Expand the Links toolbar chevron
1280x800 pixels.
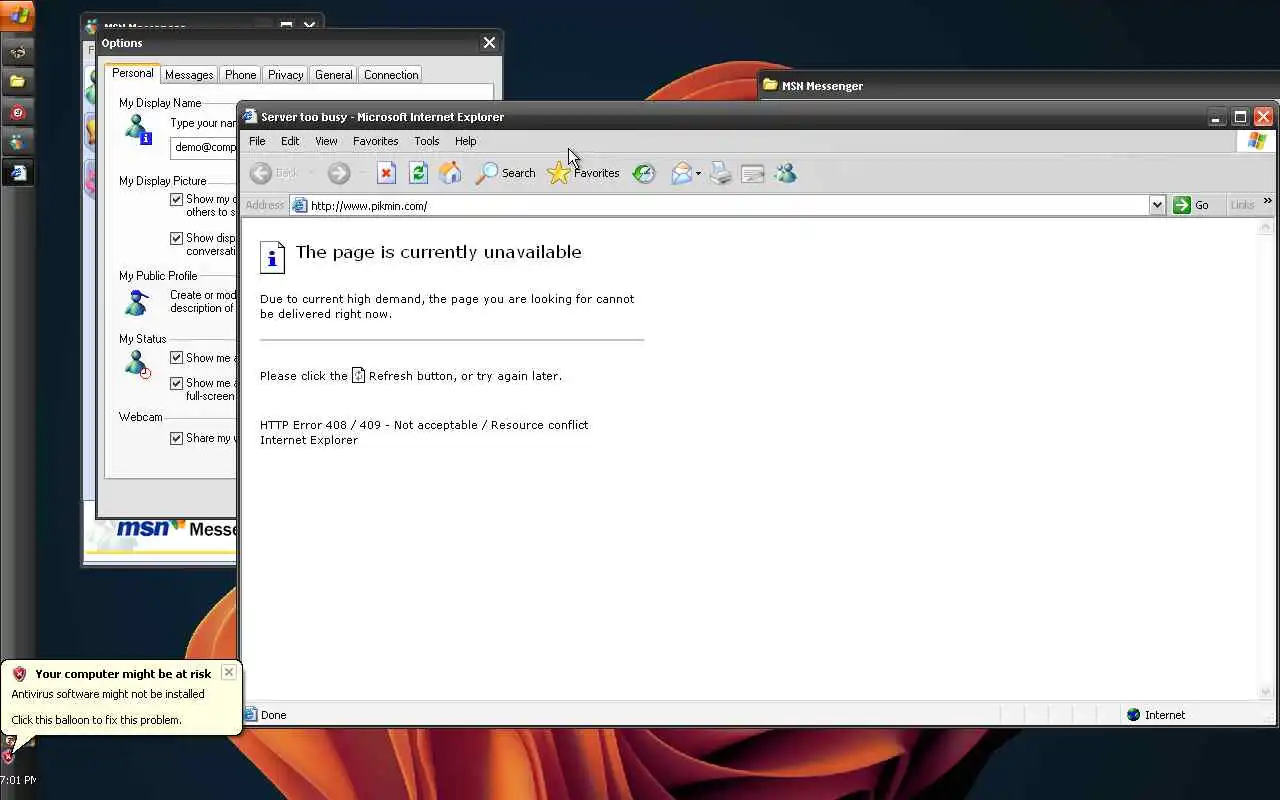coord(1267,202)
